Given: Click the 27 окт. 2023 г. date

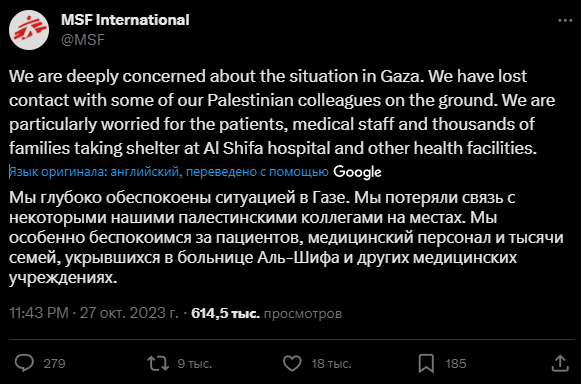Looking at the screenshot, I should [x=129, y=313].
